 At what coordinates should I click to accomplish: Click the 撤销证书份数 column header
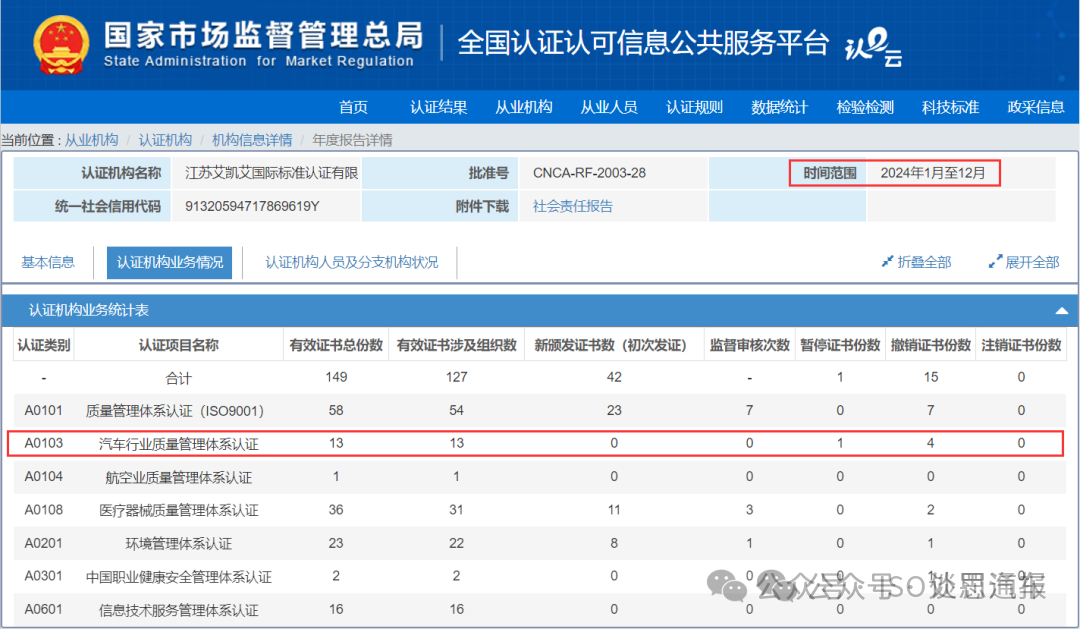[x=931, y=345]
